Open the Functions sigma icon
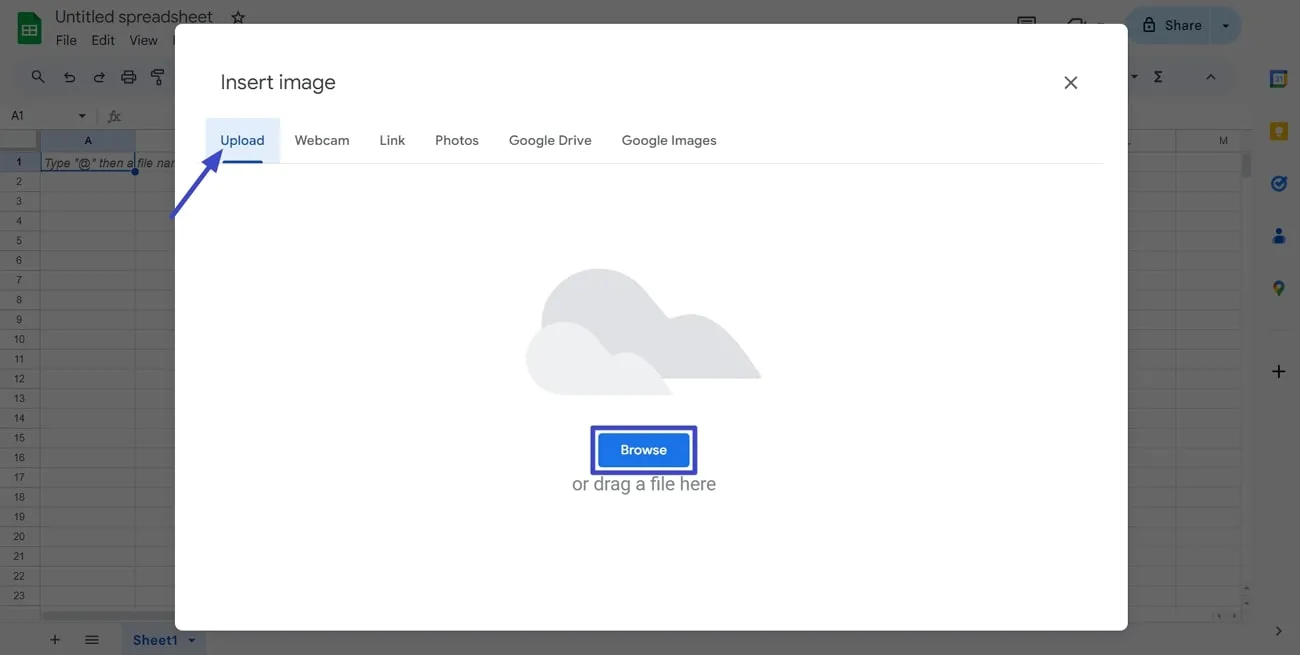The image size is (1300, 655). 1158,77
